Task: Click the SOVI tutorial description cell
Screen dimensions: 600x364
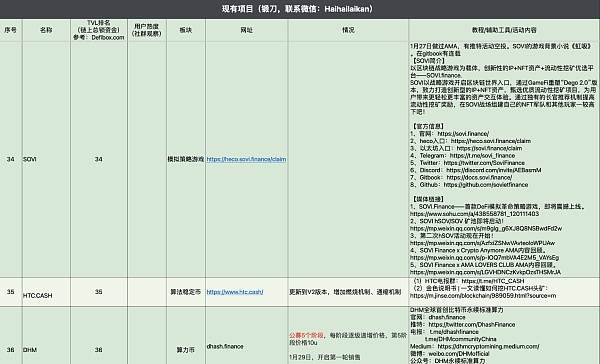Action: tap(504, 159)
